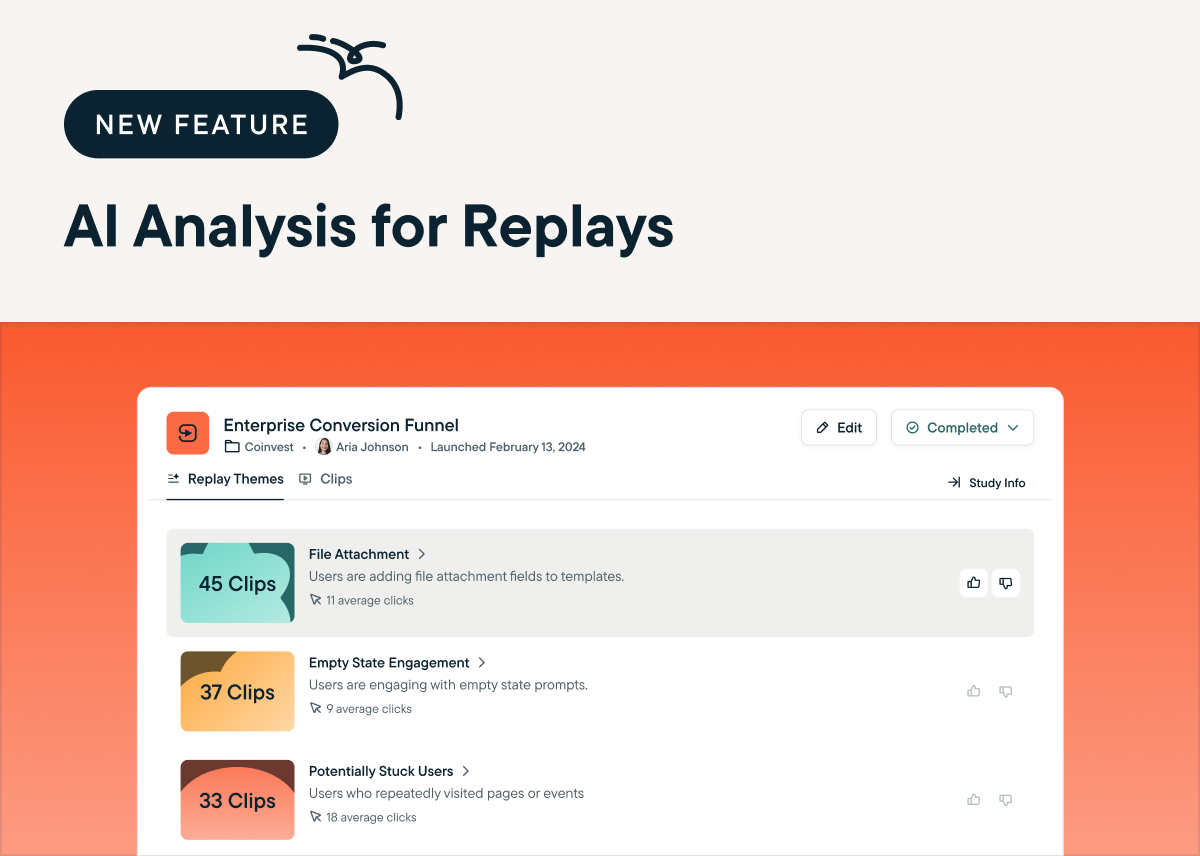Thumbs up the Potentially Stuck Users theme
This screenshot has width=1200, height=856.
tap(973, 800)
